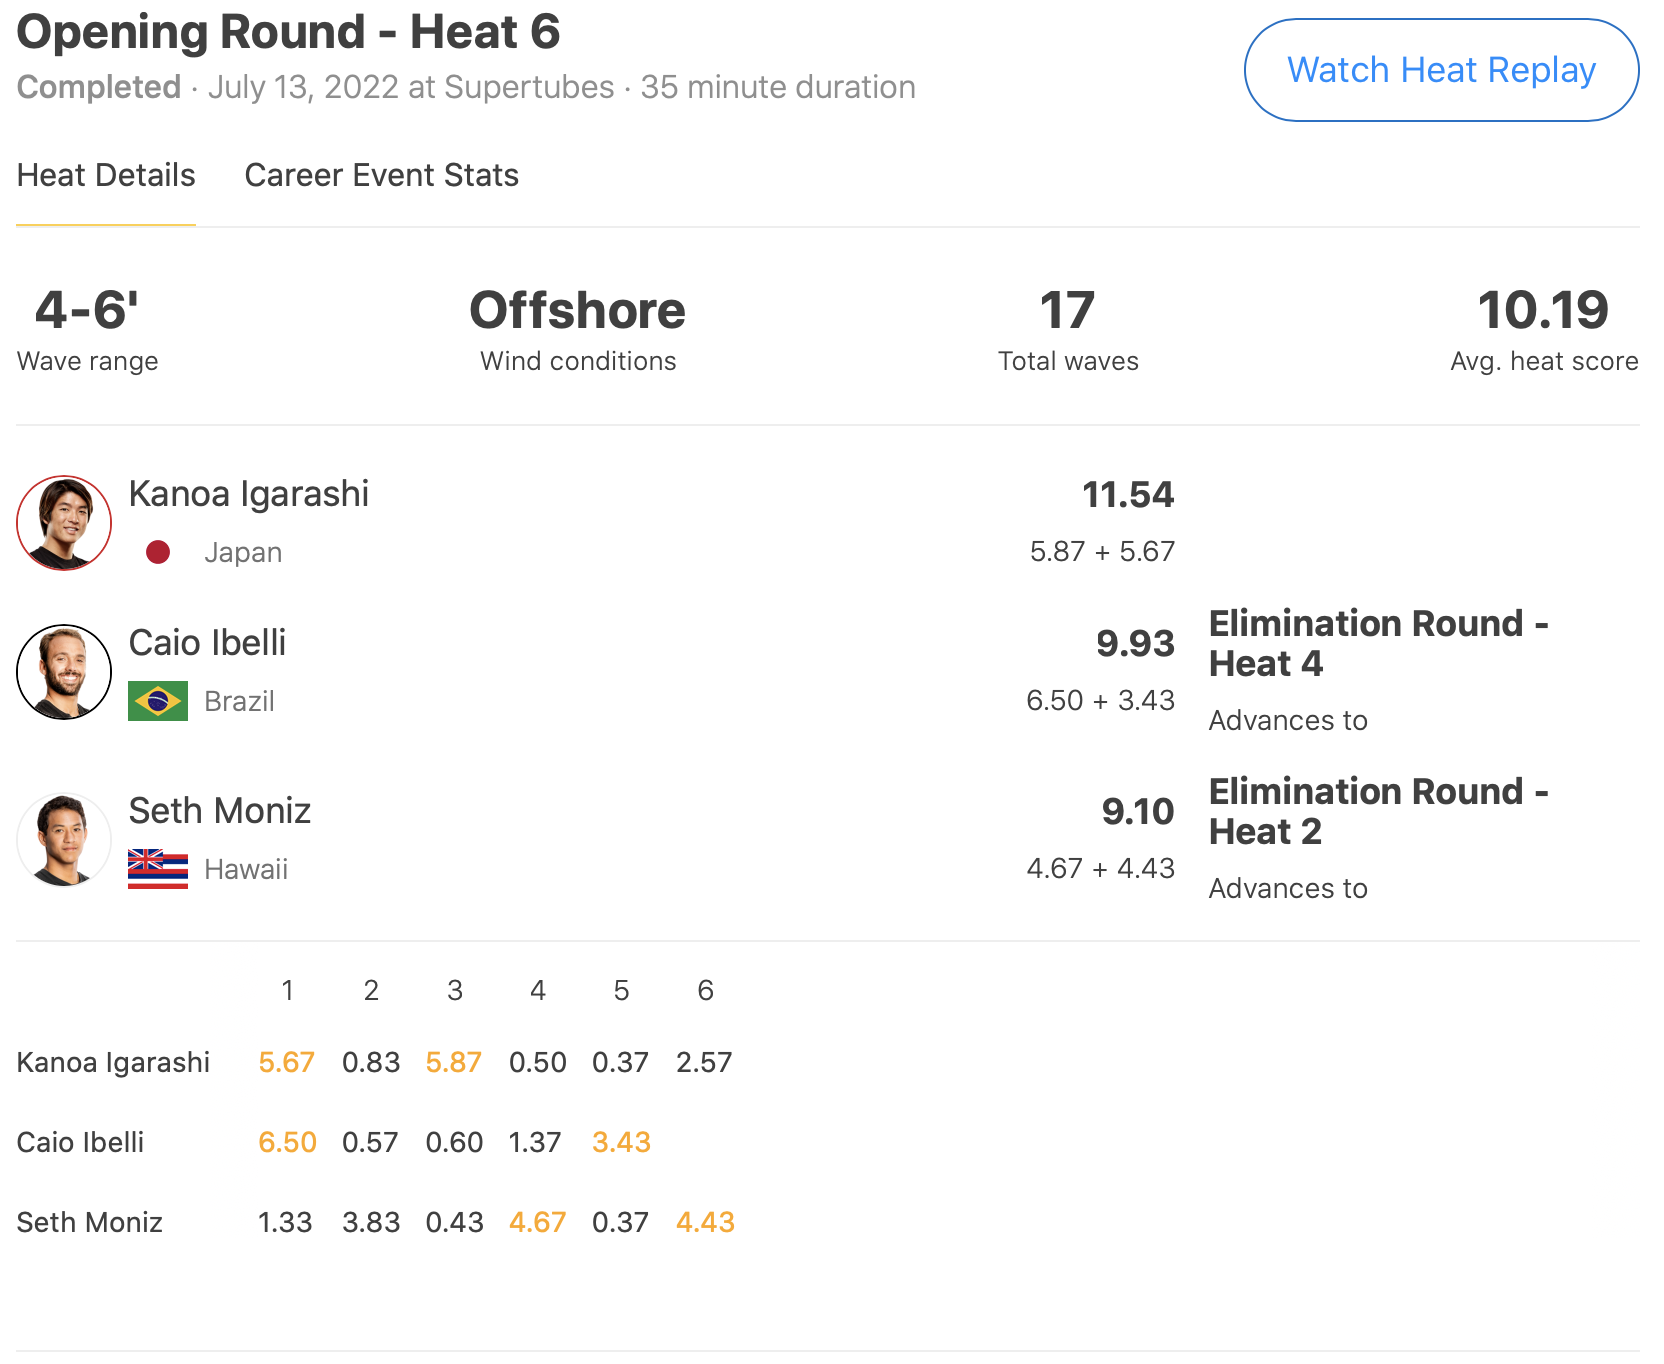The height and width of the screenshot is (1364, 1664).
Task: Click Caio Ibelli's 9.93 heat total
Action: tap(1135, 644)
